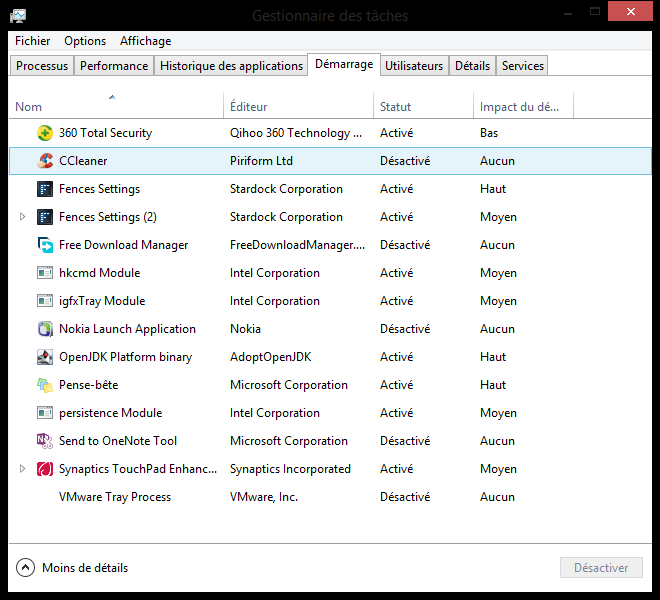Switch to the Processus tab
Screen dimensions: 660x600
tap(42, 66)
